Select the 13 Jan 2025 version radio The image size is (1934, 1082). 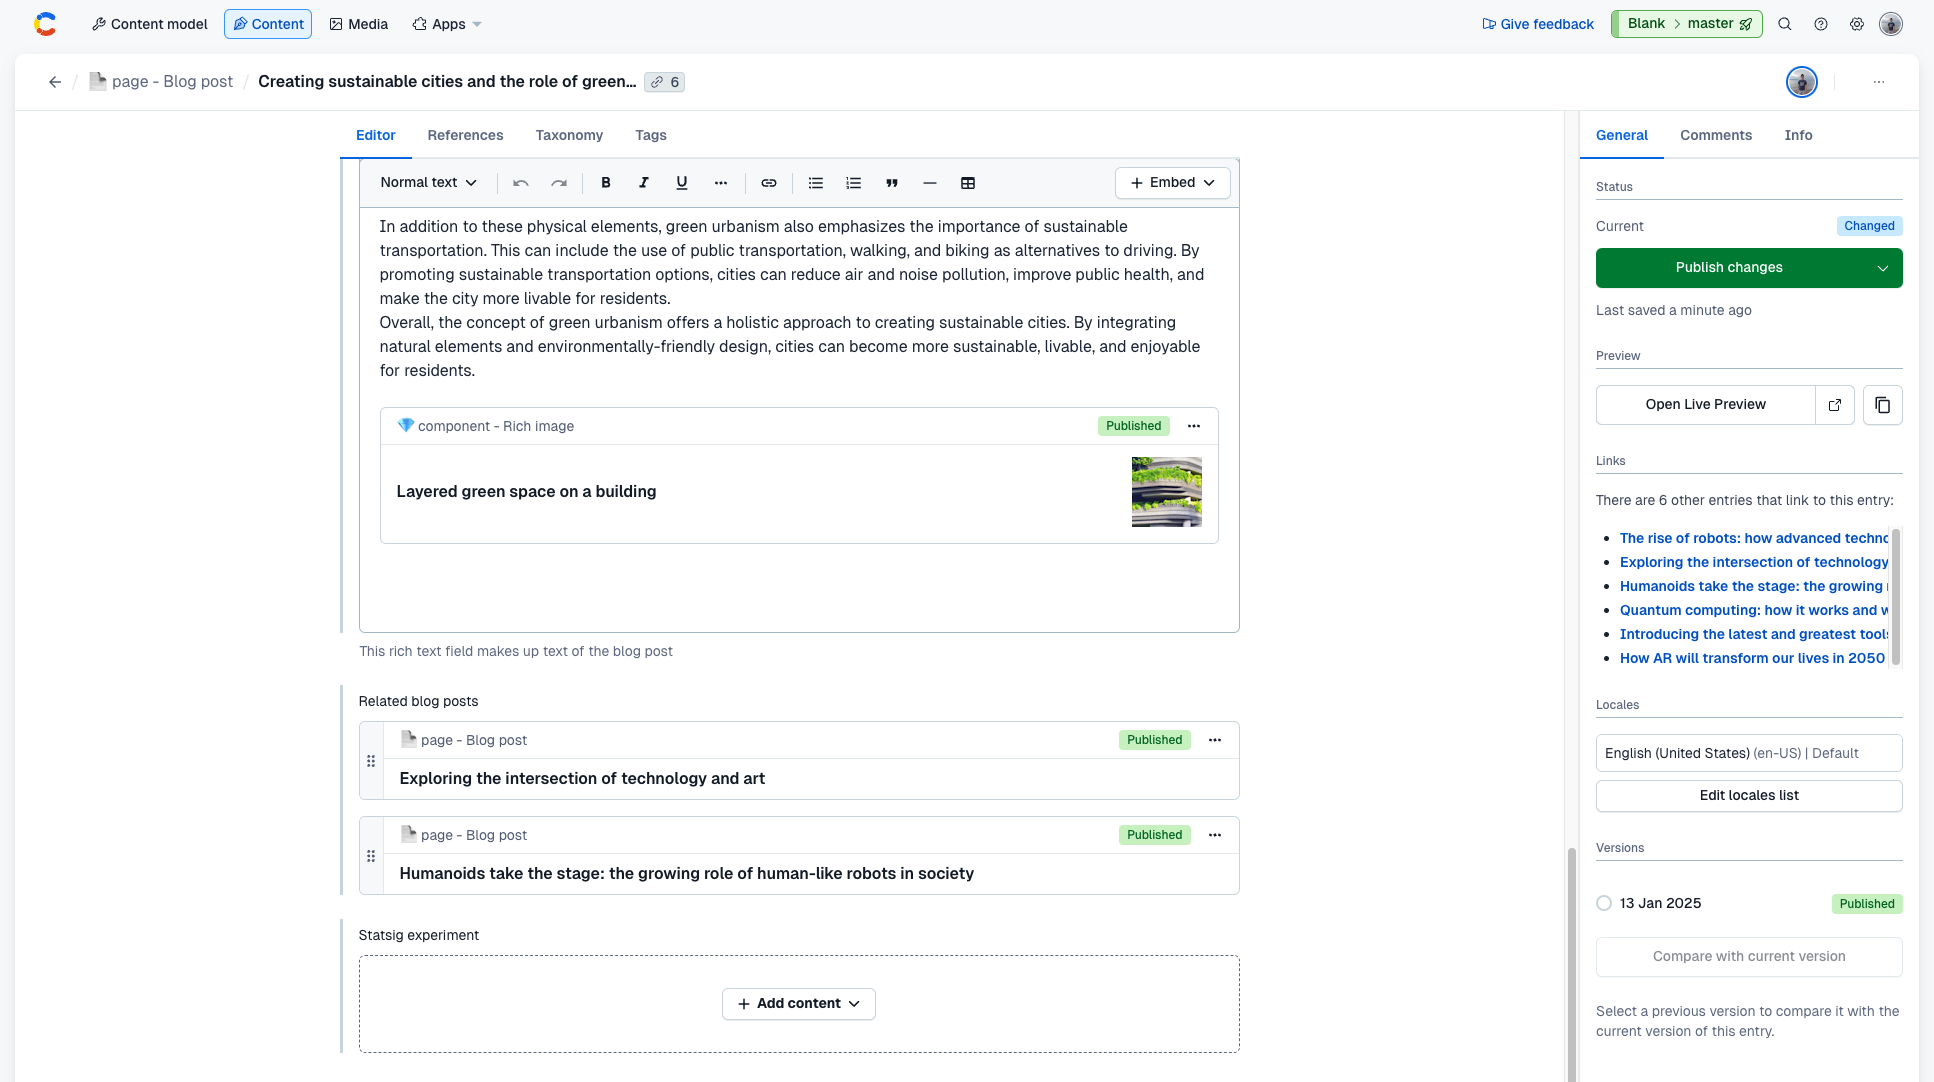1604,903
